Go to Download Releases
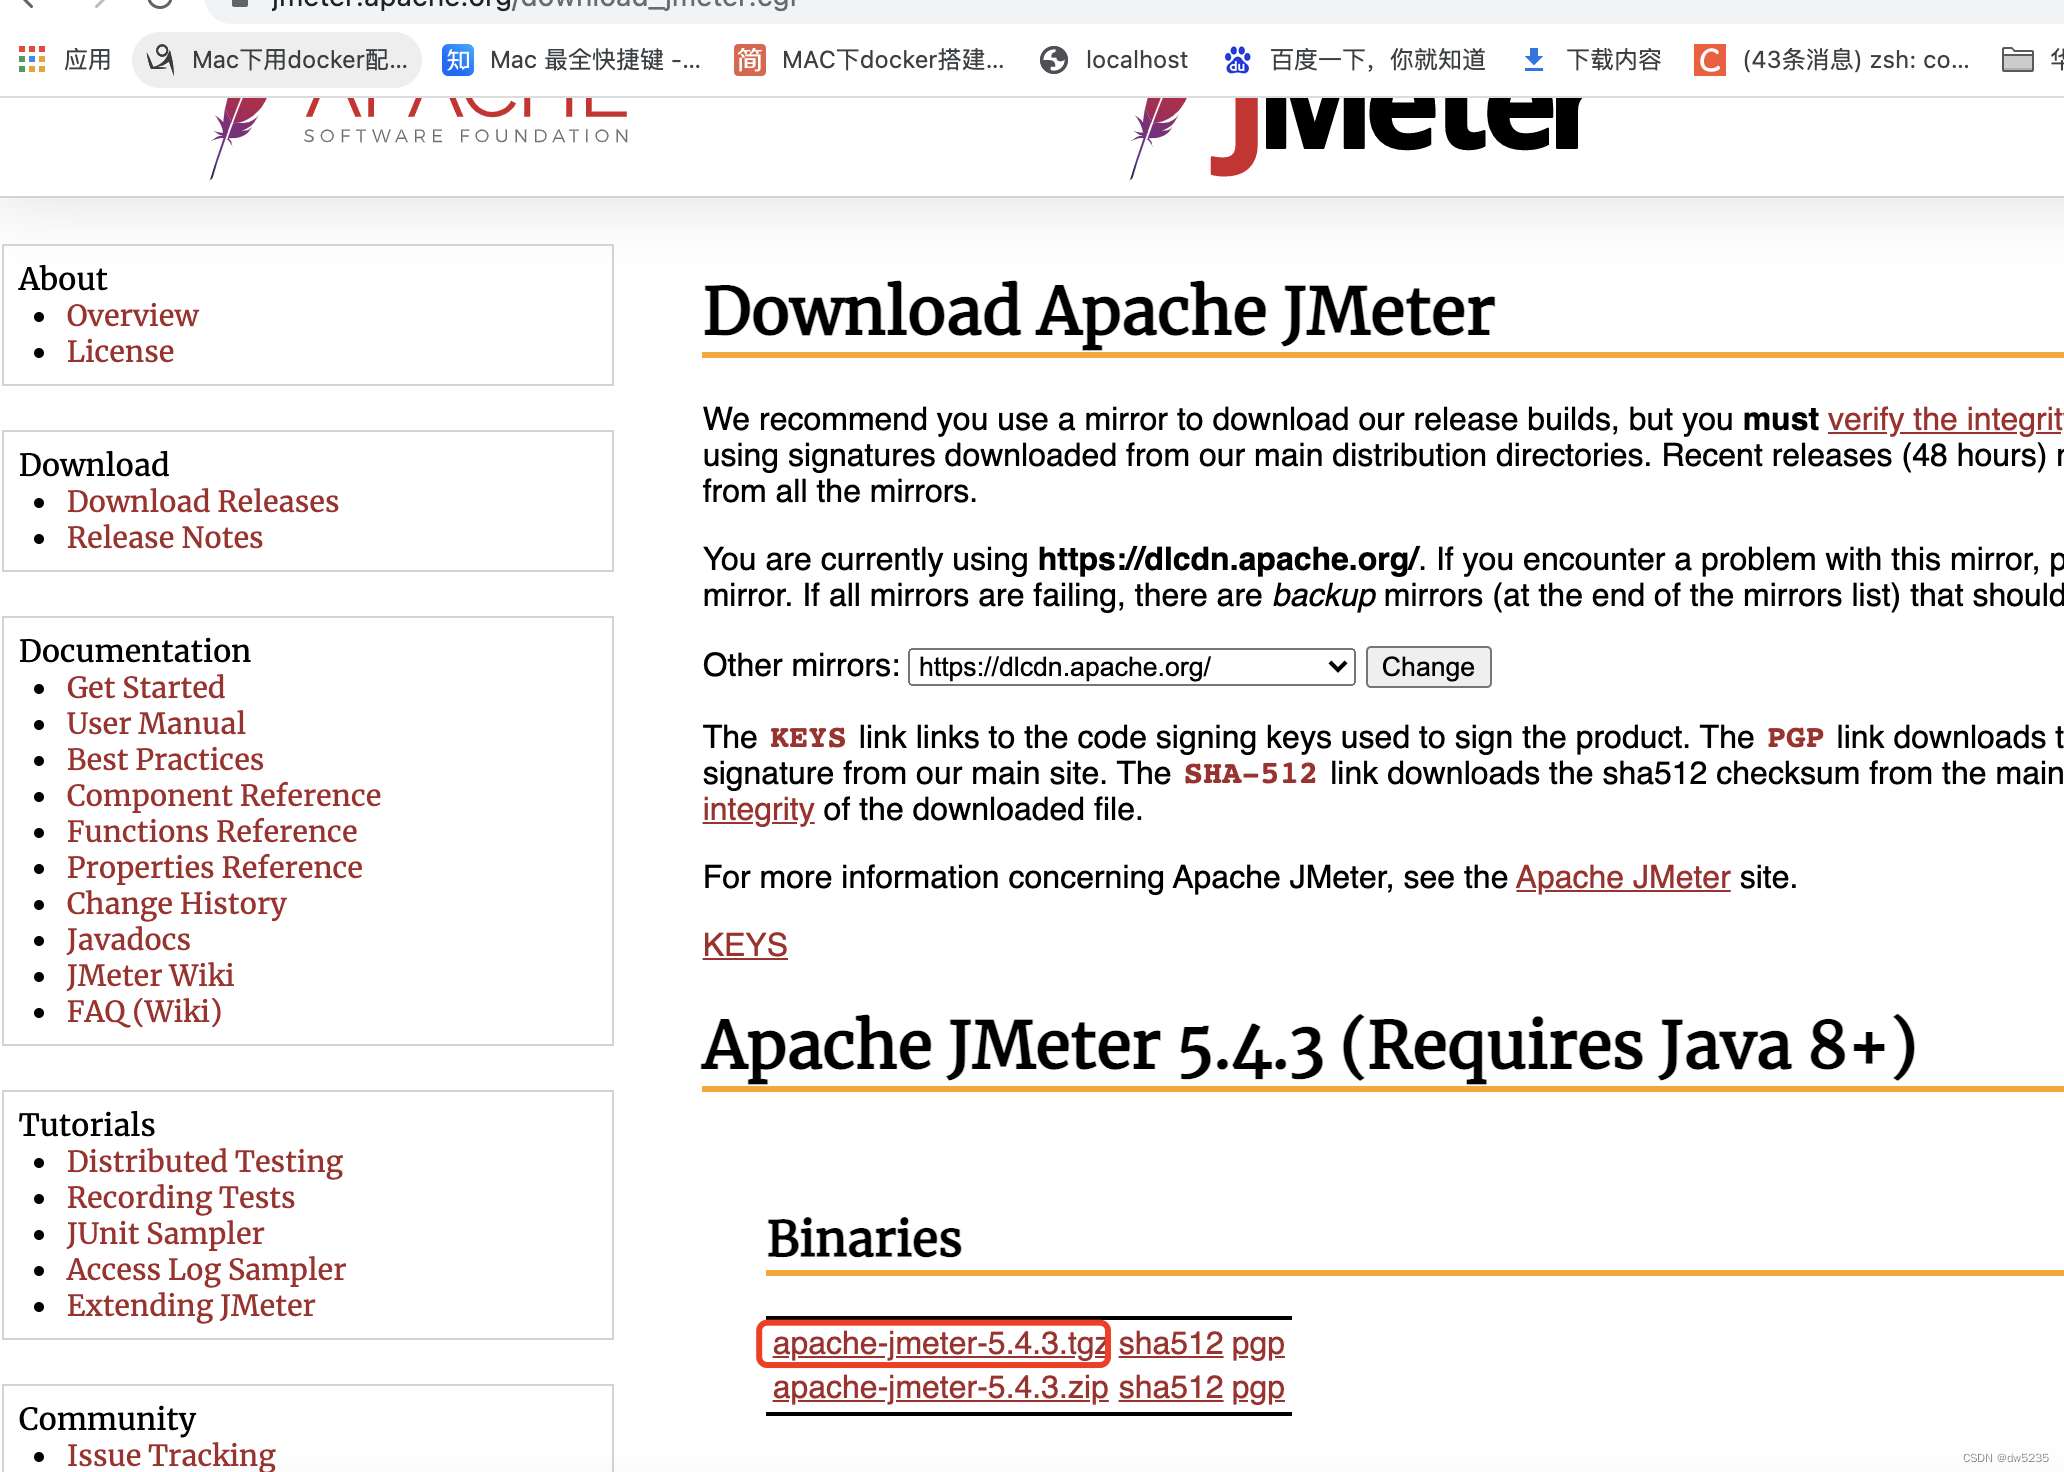The image size is (2064, 1472). coord(203,501)
